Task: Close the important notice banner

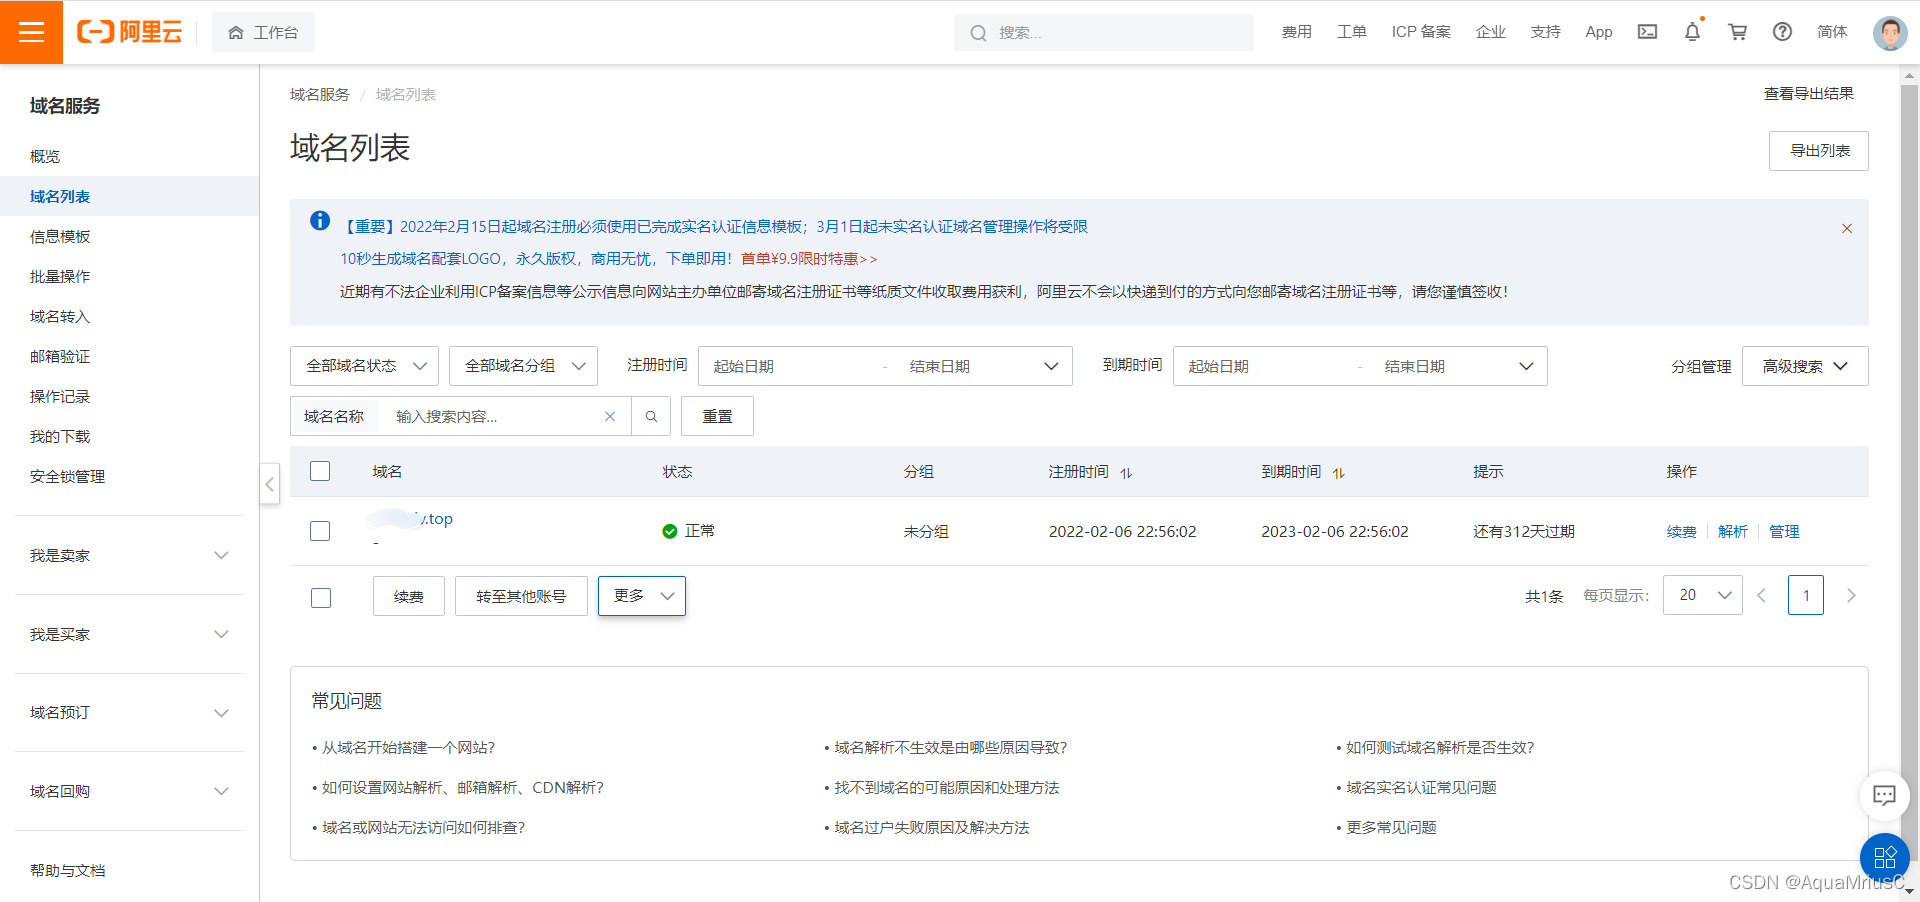Action: click(x=1846, y=228)
